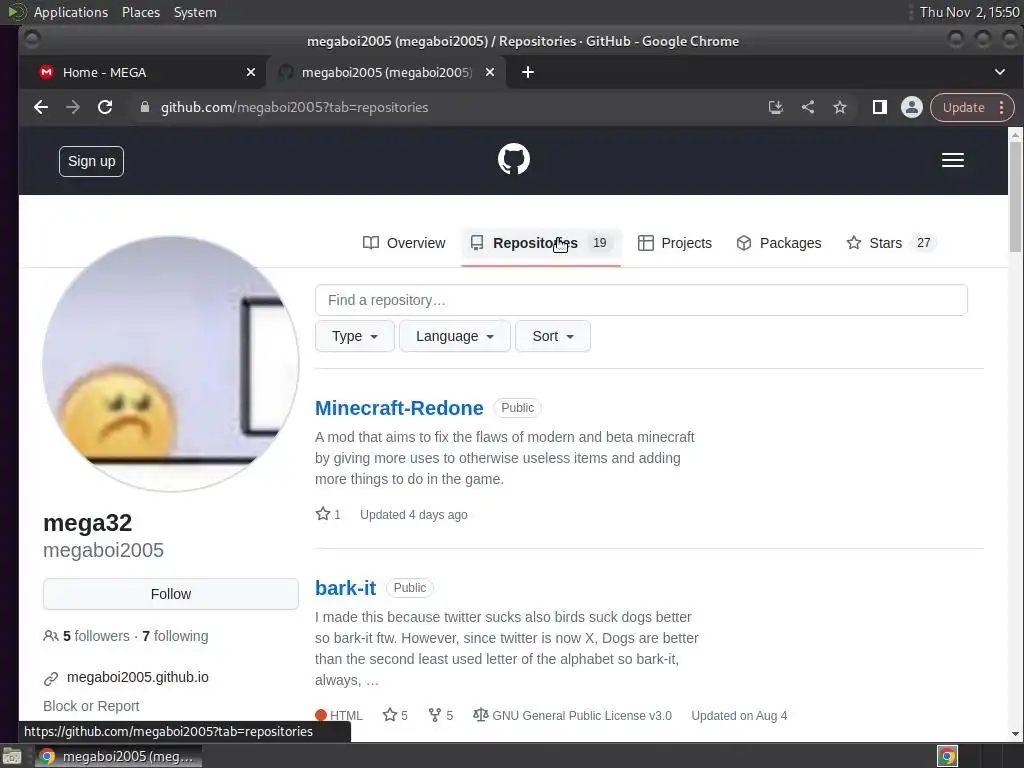The image size is (1024, 768).
Task: Click the GNU General Public License v3.0 text
Action: (x=582, y=716)
